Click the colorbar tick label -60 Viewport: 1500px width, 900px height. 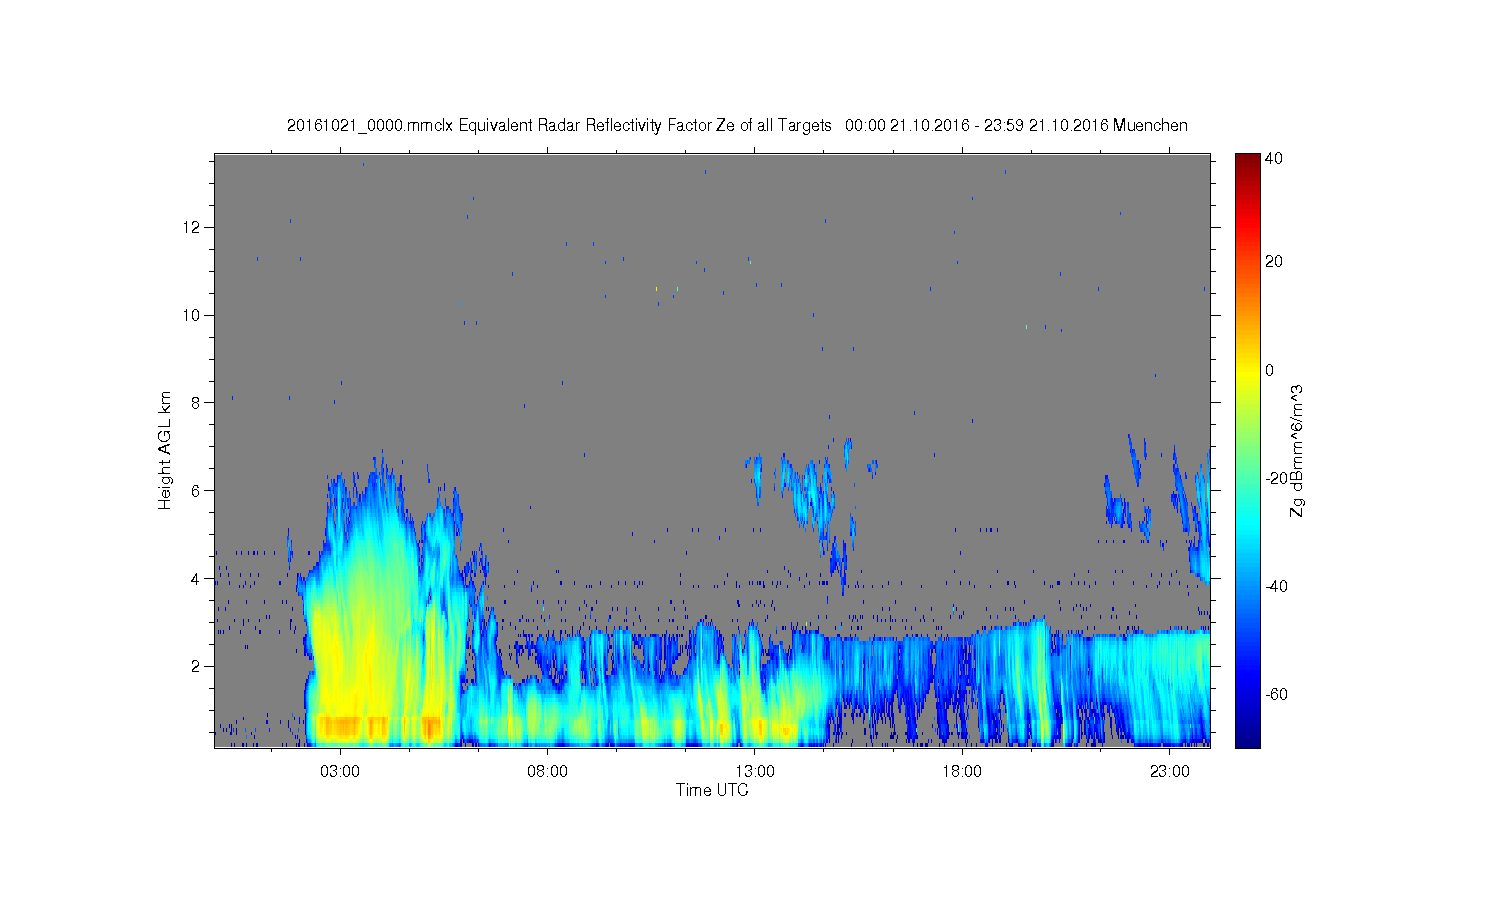1276,694
